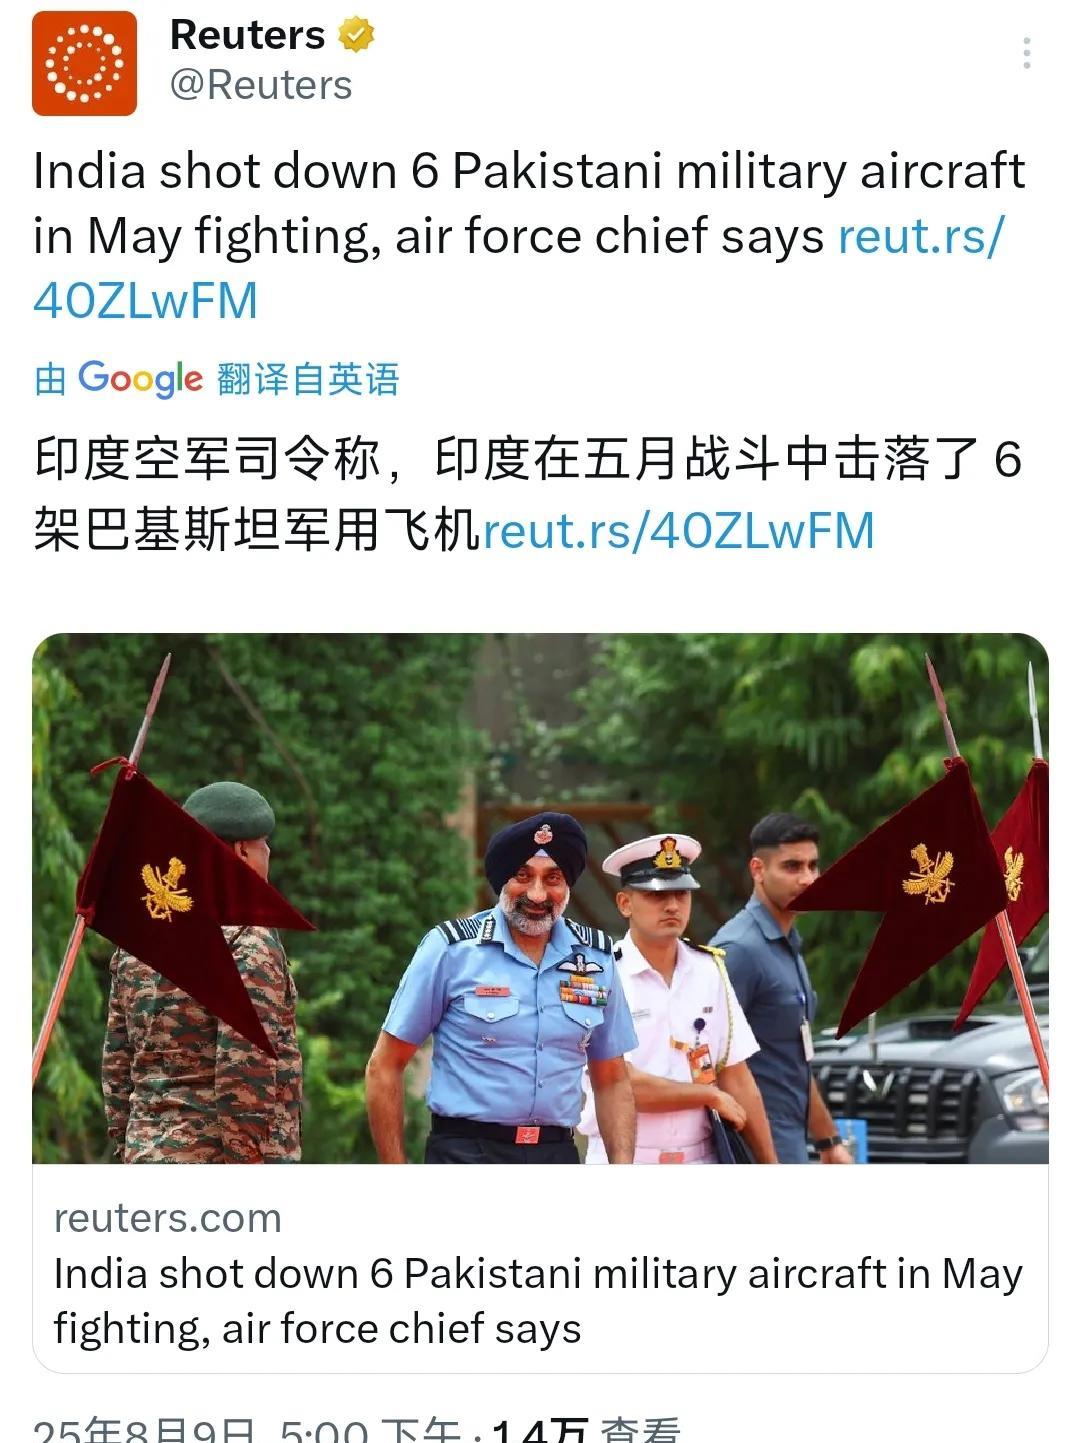Viewport: 1080px width, 1443px height.
Task: Tap the gold verified badge
Action: pos(356,35)
